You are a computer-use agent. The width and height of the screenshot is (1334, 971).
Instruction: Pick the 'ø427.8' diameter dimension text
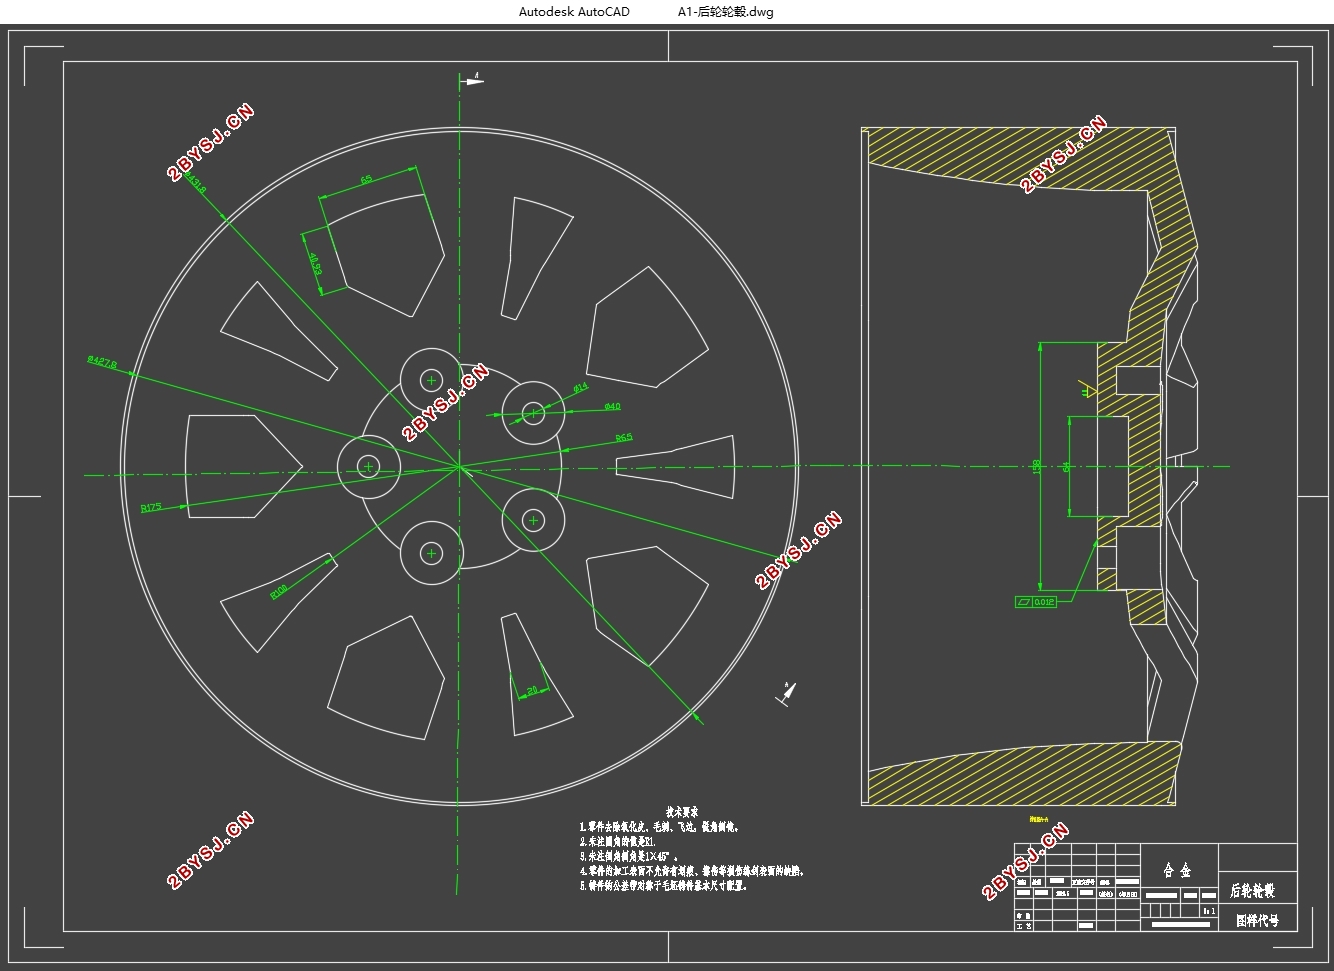click(x=102, y=361)
